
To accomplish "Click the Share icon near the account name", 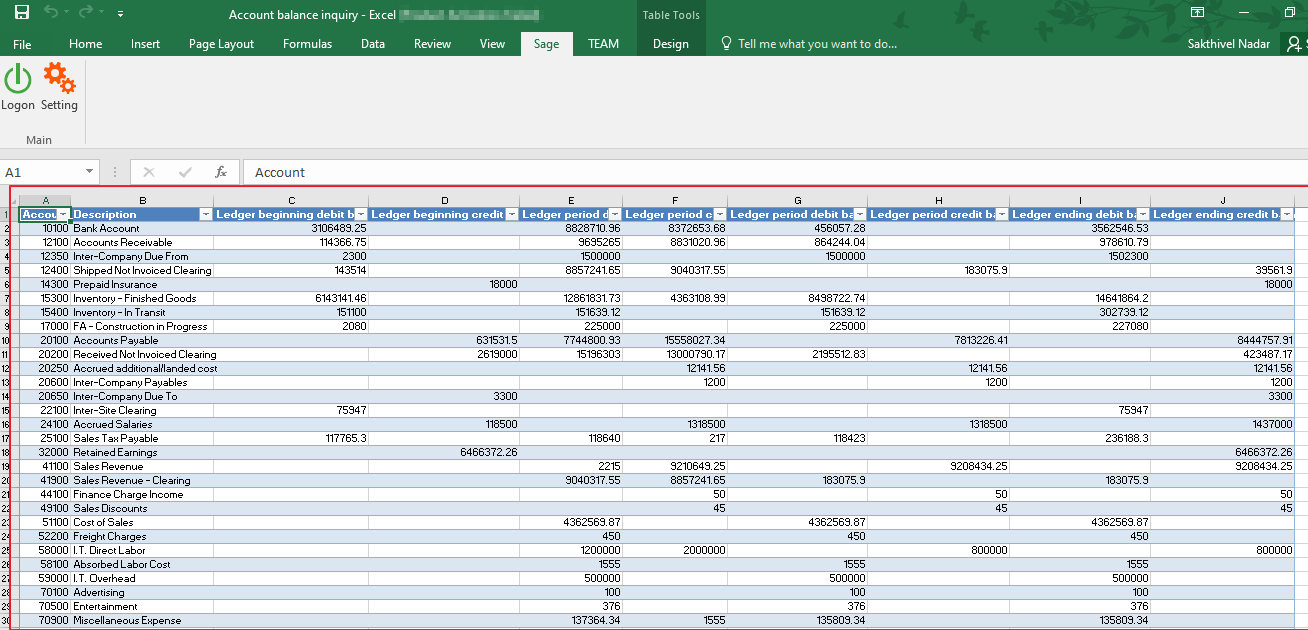I will [x=1299, y=44].
